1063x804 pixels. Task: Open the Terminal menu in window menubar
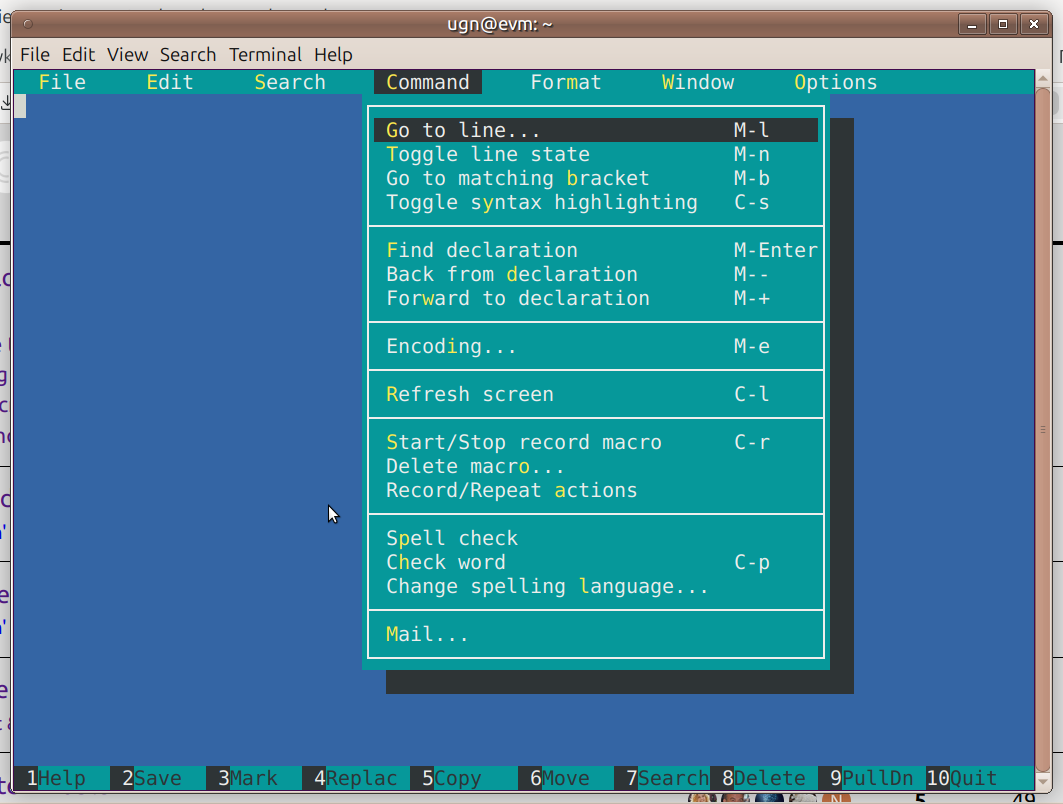265,55
